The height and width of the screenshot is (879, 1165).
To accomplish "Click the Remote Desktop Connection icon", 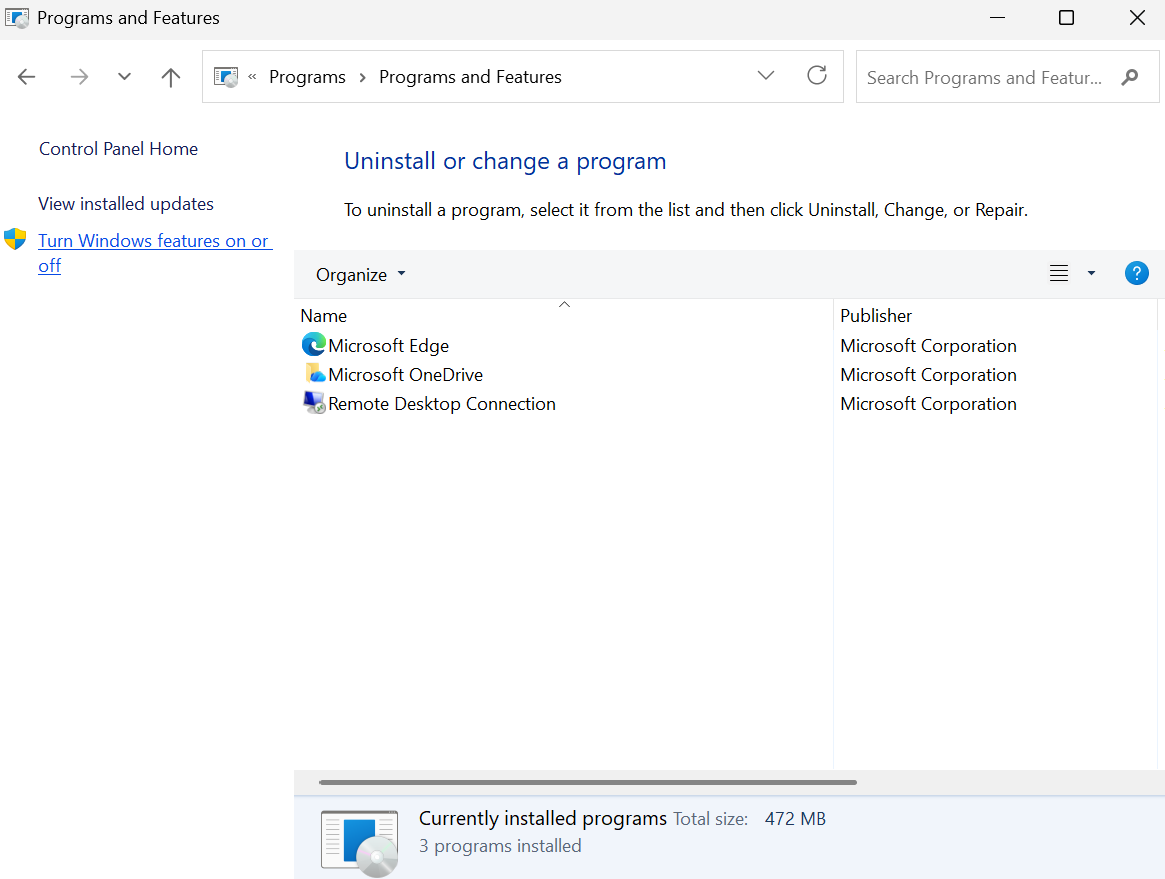I will click(314, 403).
